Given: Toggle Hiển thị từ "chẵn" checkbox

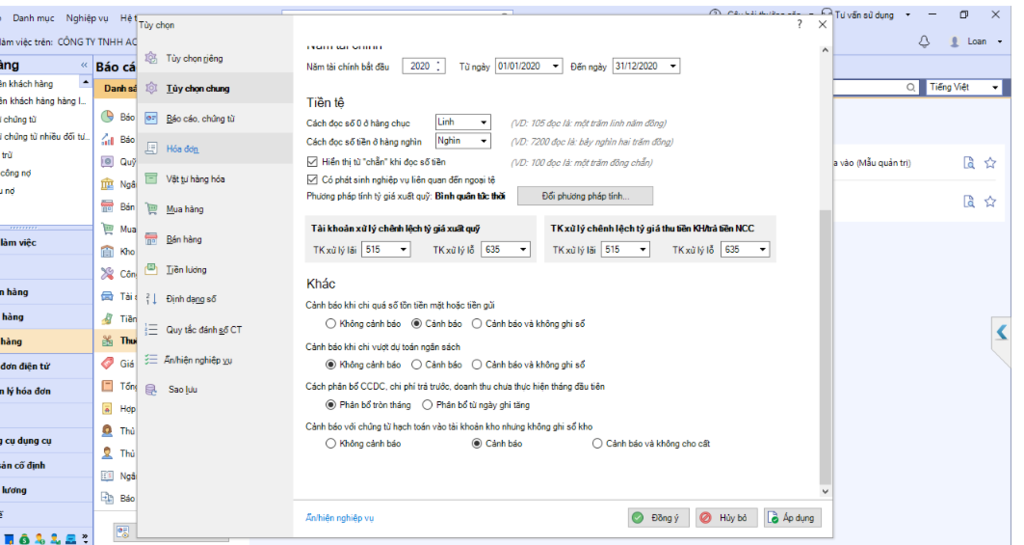Looking at the screenshot, I should (x=312, y=162).
